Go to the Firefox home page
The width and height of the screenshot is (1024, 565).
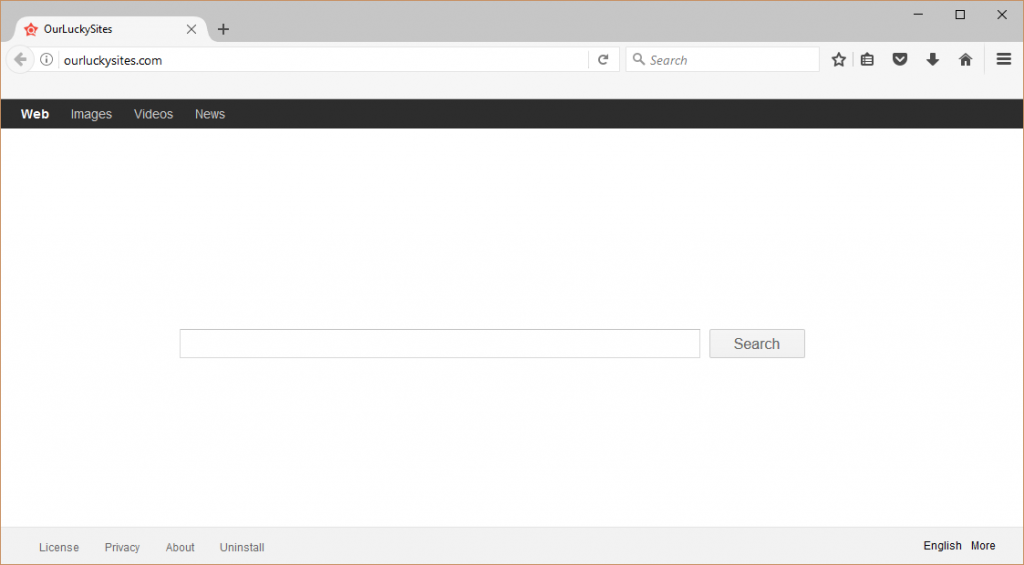pyautogui.click(x=965, y=60)
